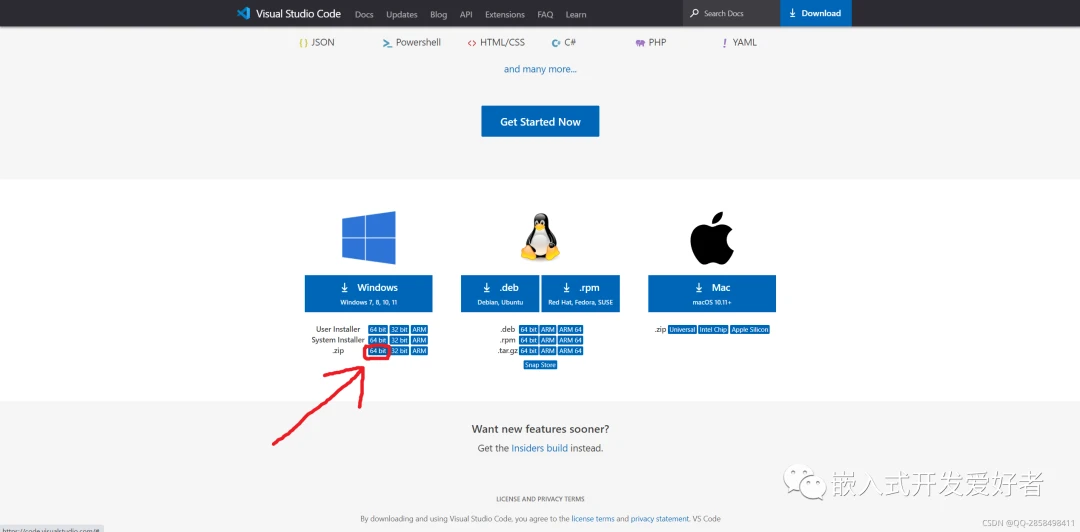Click the 'Want new features sooner?' heading

tap(540, 429)
